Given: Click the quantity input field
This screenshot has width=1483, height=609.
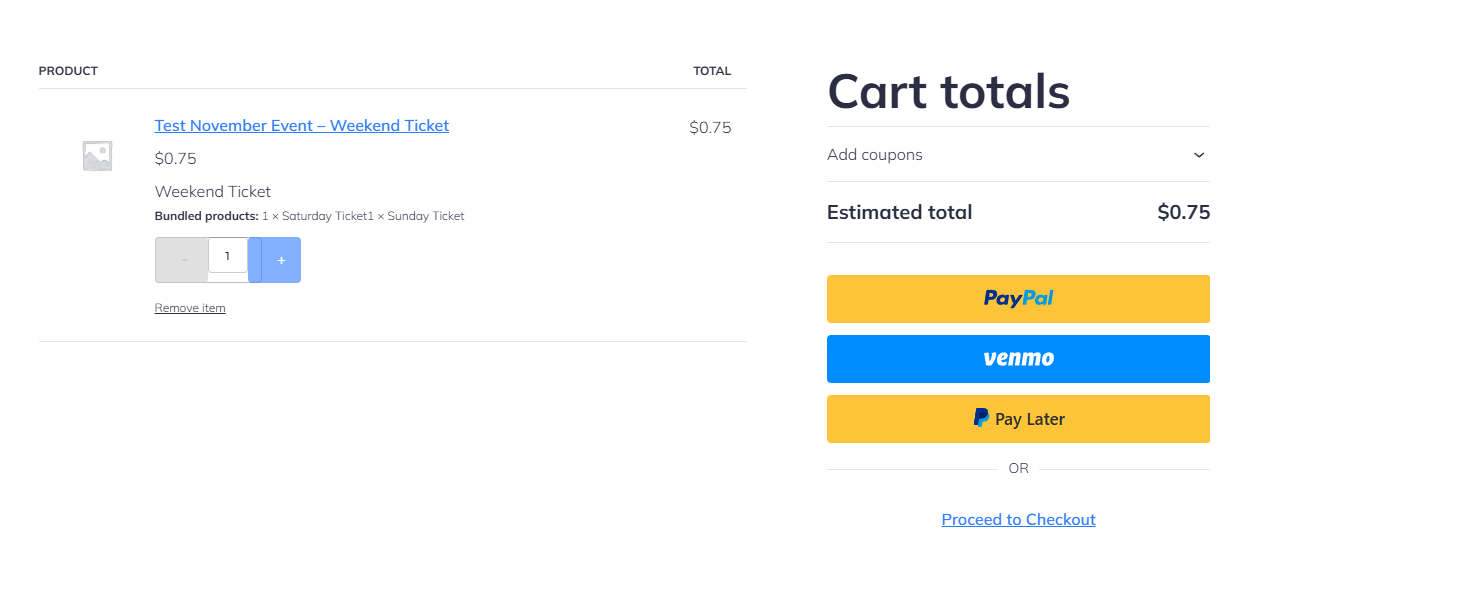Looking at the screenshot, I should [228, 256].
